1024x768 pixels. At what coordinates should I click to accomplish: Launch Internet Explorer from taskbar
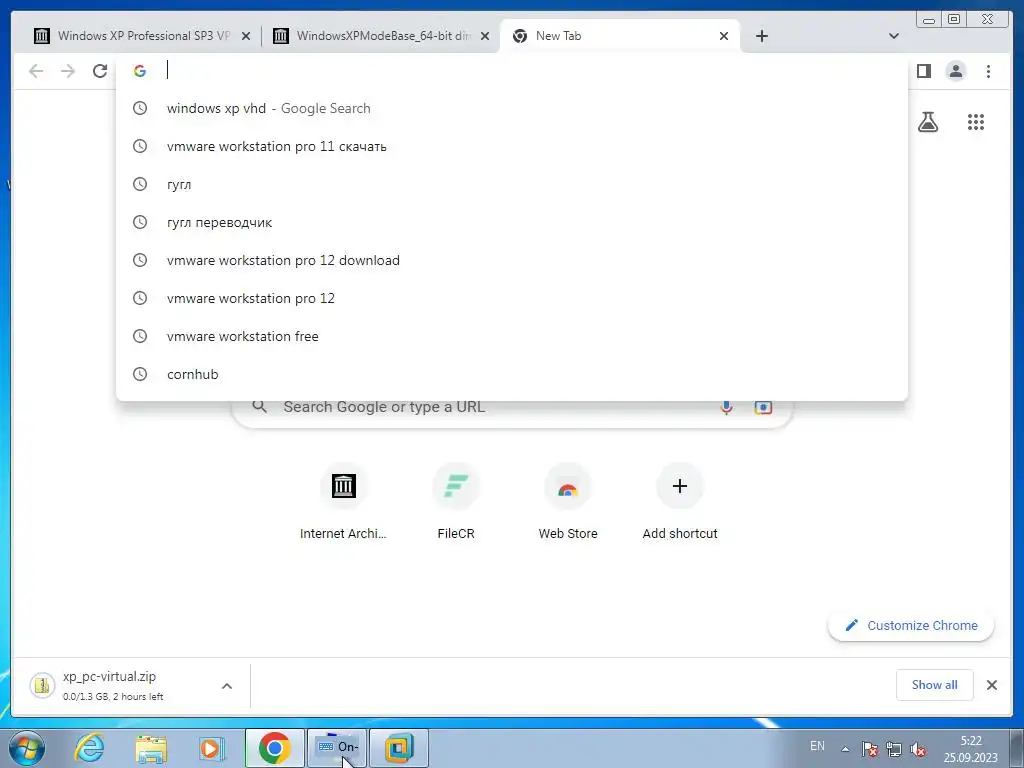tap(89, 748)
